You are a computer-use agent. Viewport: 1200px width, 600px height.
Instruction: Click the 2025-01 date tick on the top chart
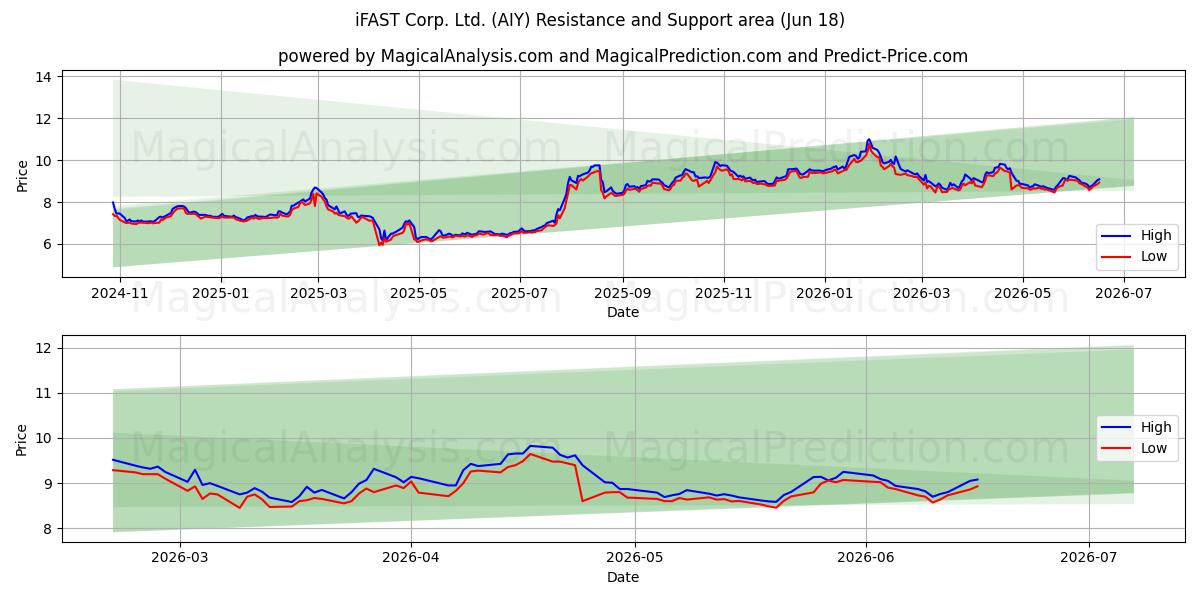(x=220, y=293)
